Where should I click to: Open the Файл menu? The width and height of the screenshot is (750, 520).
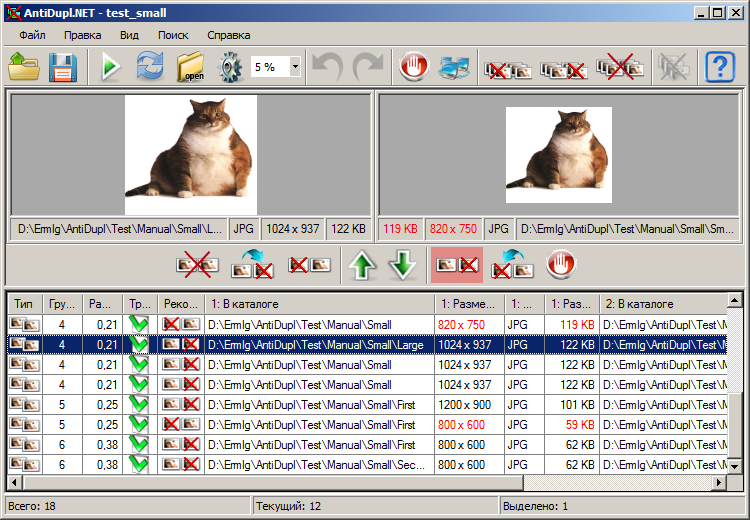tap(32, 35)
